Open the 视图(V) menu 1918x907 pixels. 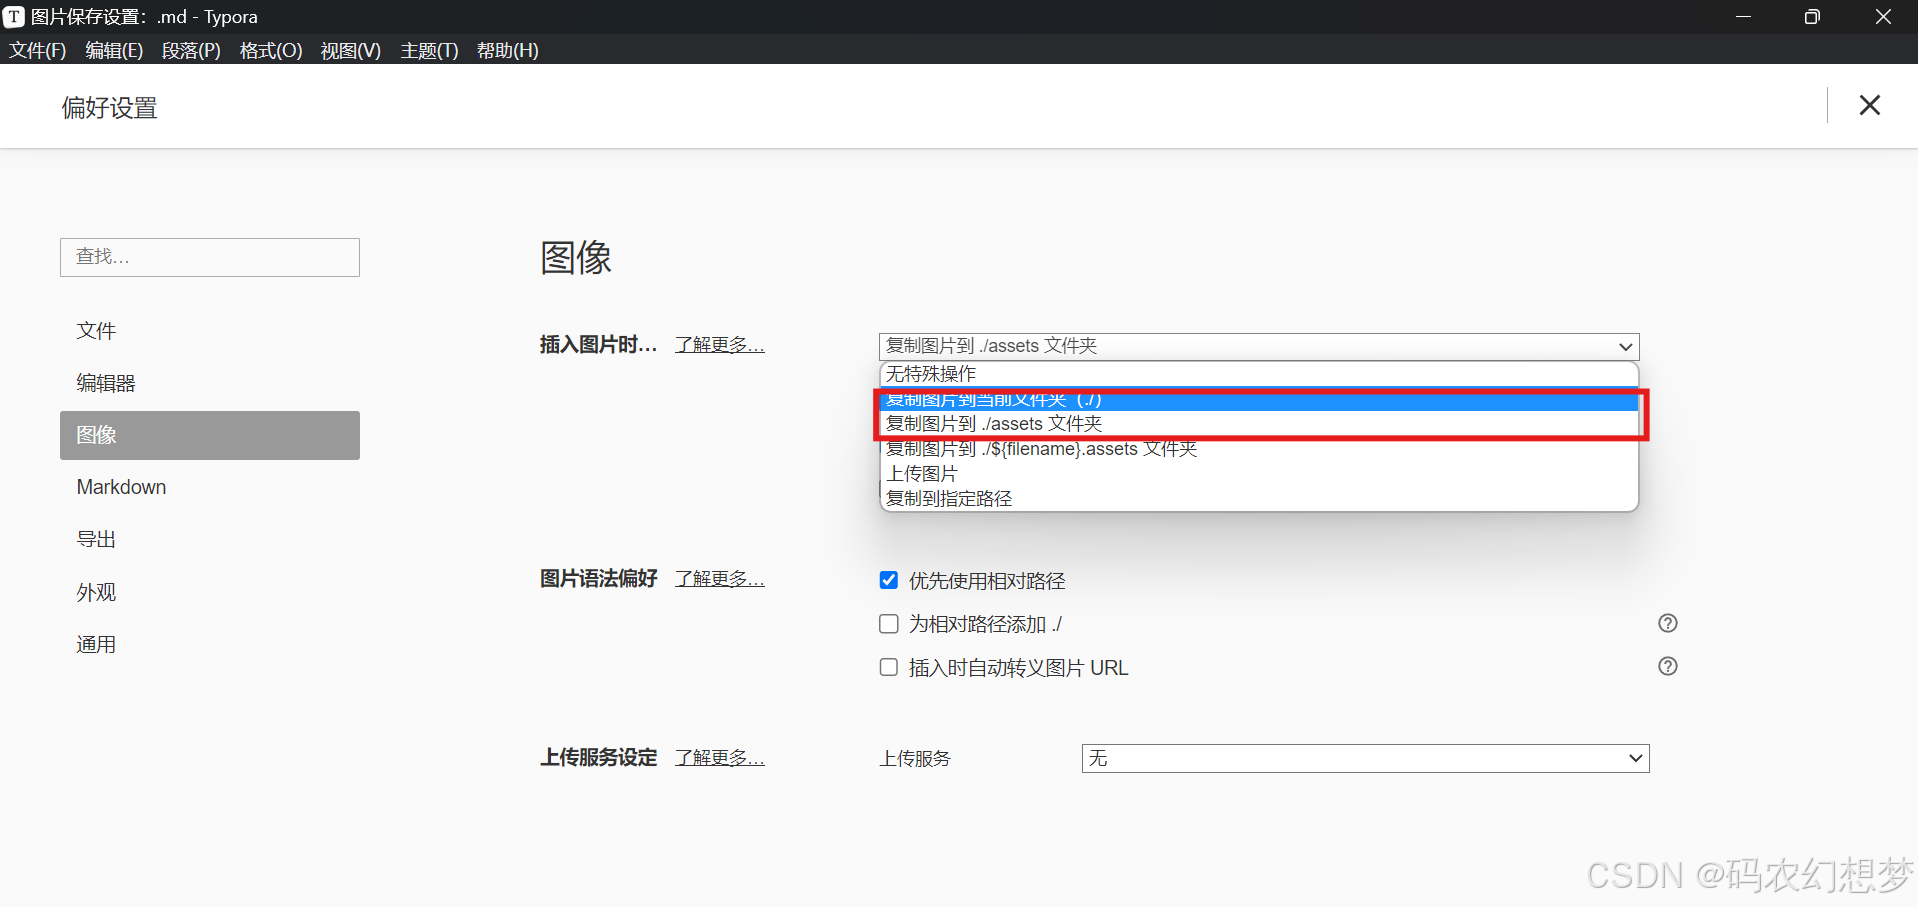coord(350,50)
